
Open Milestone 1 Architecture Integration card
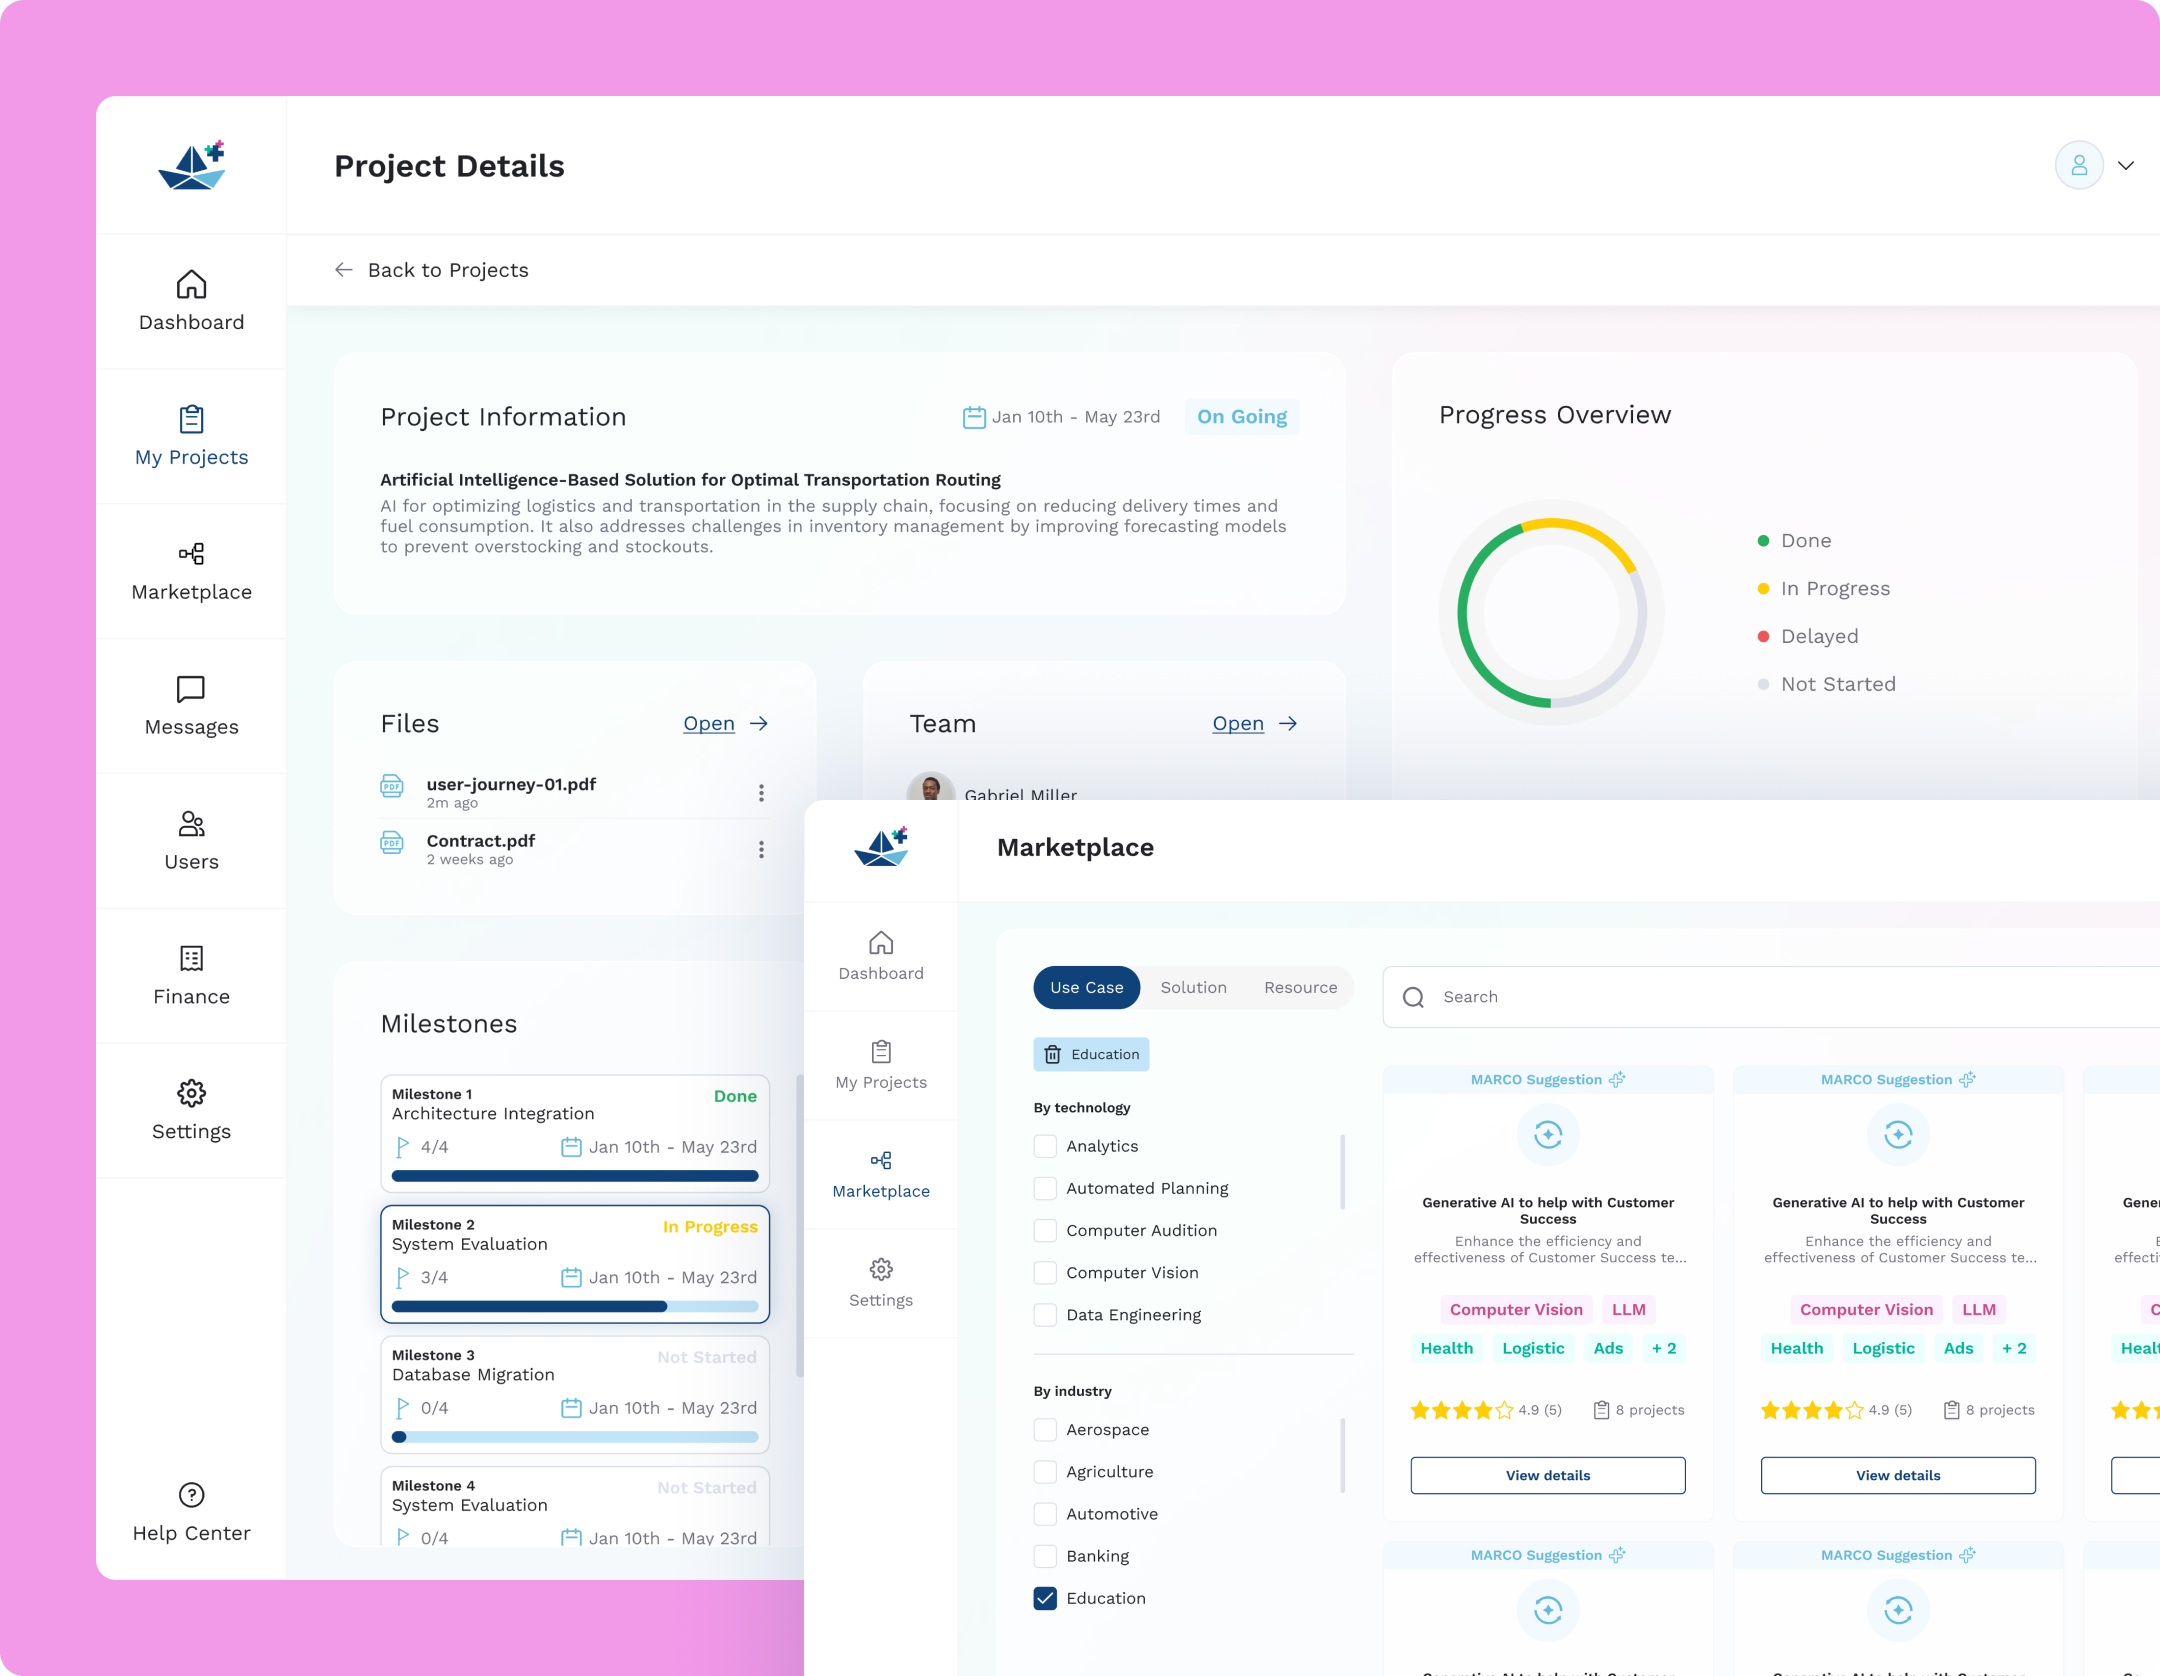pos(575,1133)
